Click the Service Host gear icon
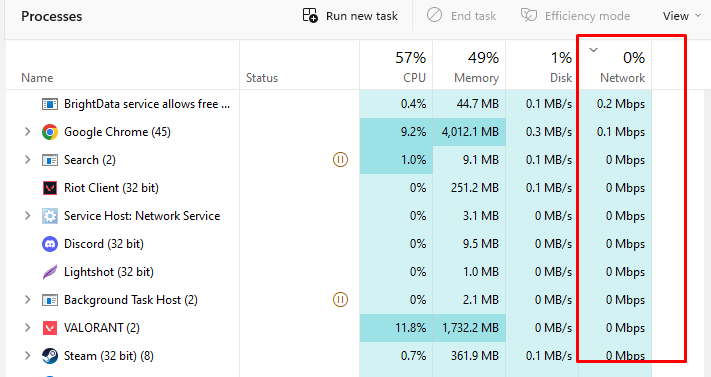This screenshot has width=711, height=377. [x=50, y=216]
